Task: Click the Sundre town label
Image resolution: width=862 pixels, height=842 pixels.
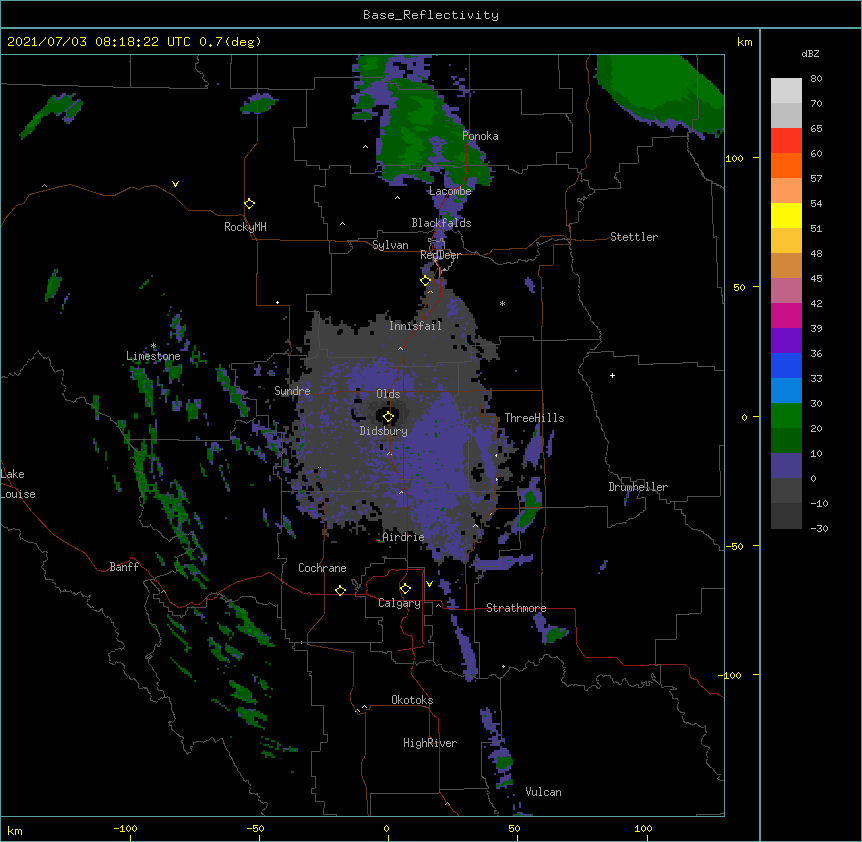Action: point(292,391)
